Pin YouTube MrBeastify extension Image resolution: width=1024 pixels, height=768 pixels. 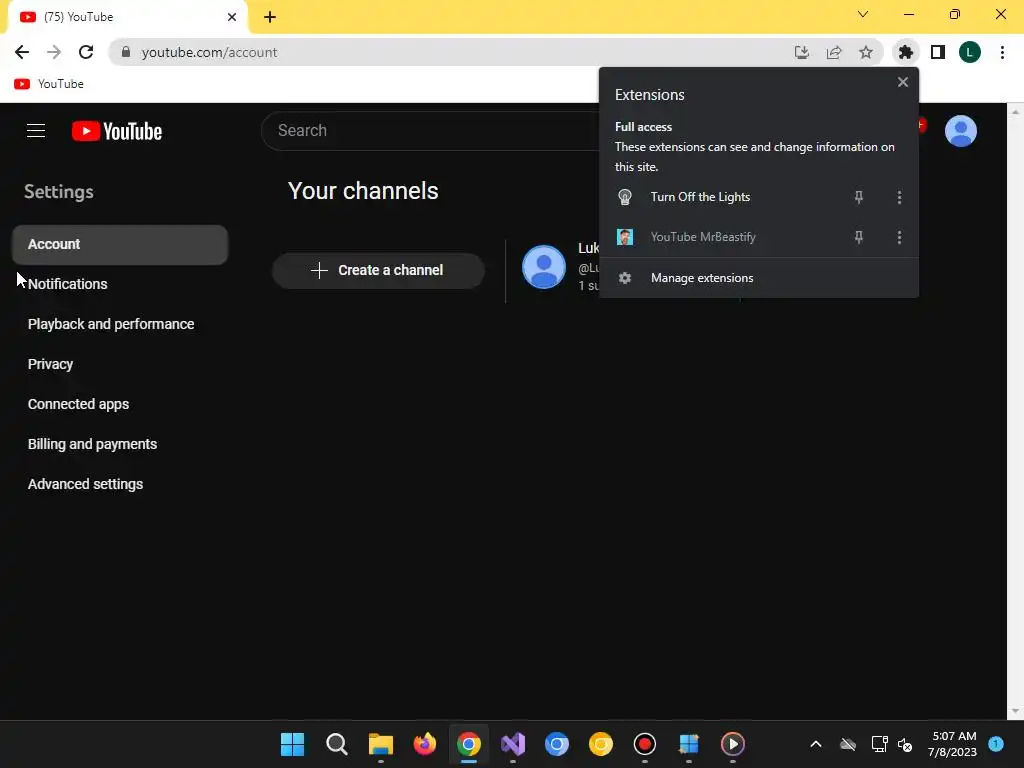point(859,237)
